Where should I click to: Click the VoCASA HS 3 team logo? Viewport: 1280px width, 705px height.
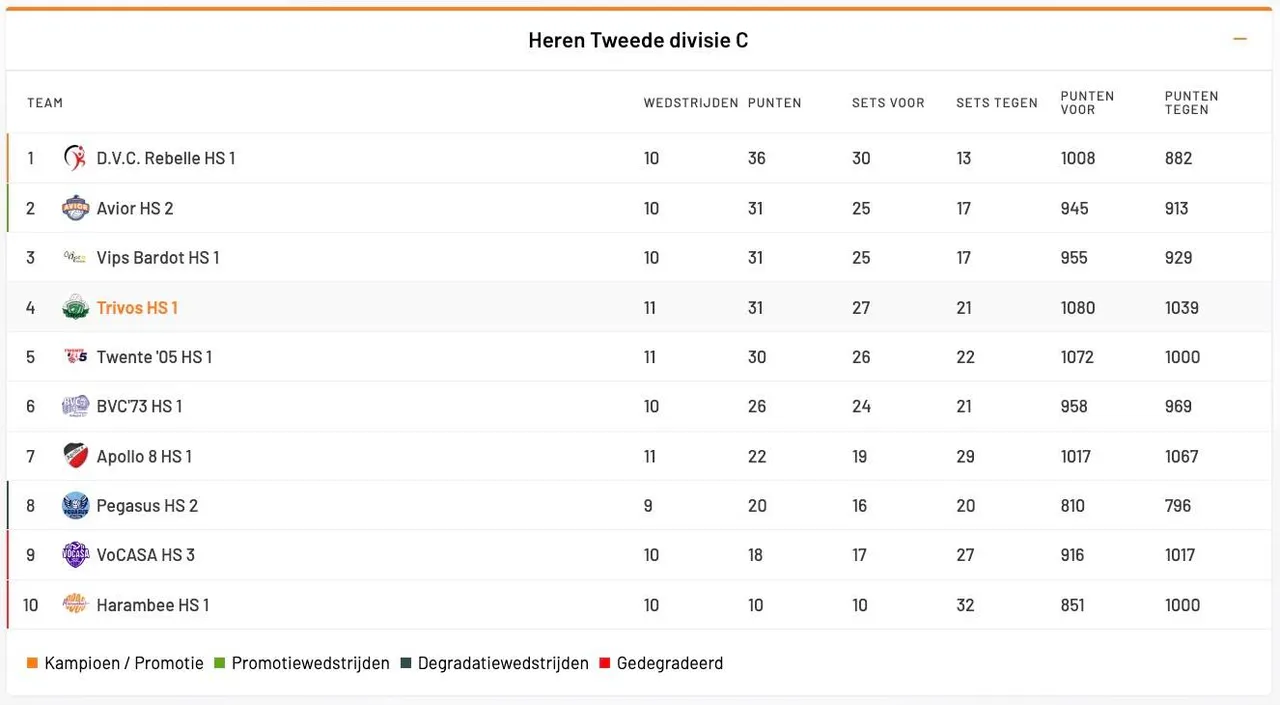click(x=75, y=555)
